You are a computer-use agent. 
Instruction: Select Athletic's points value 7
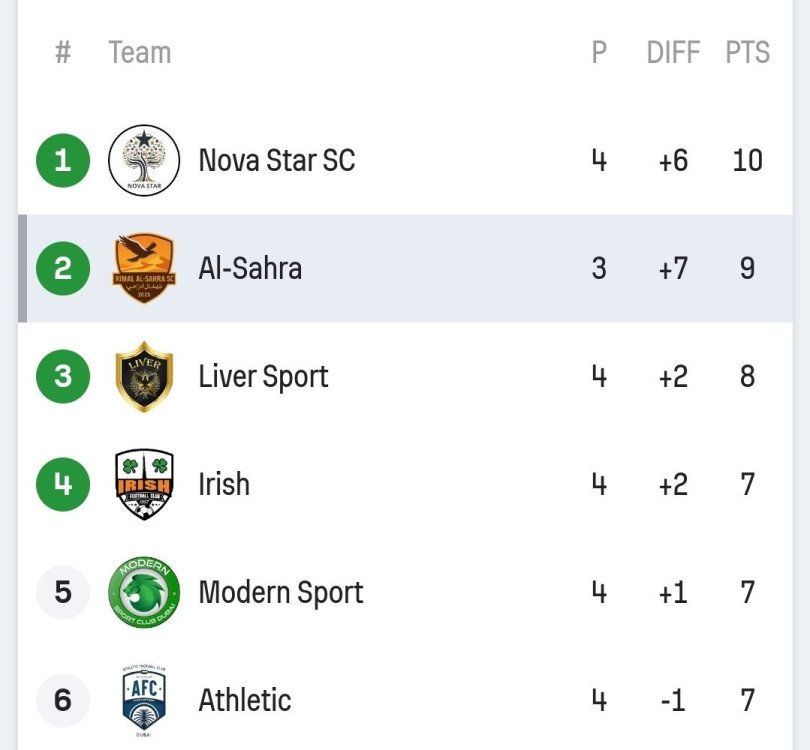(x=747, y=700)
